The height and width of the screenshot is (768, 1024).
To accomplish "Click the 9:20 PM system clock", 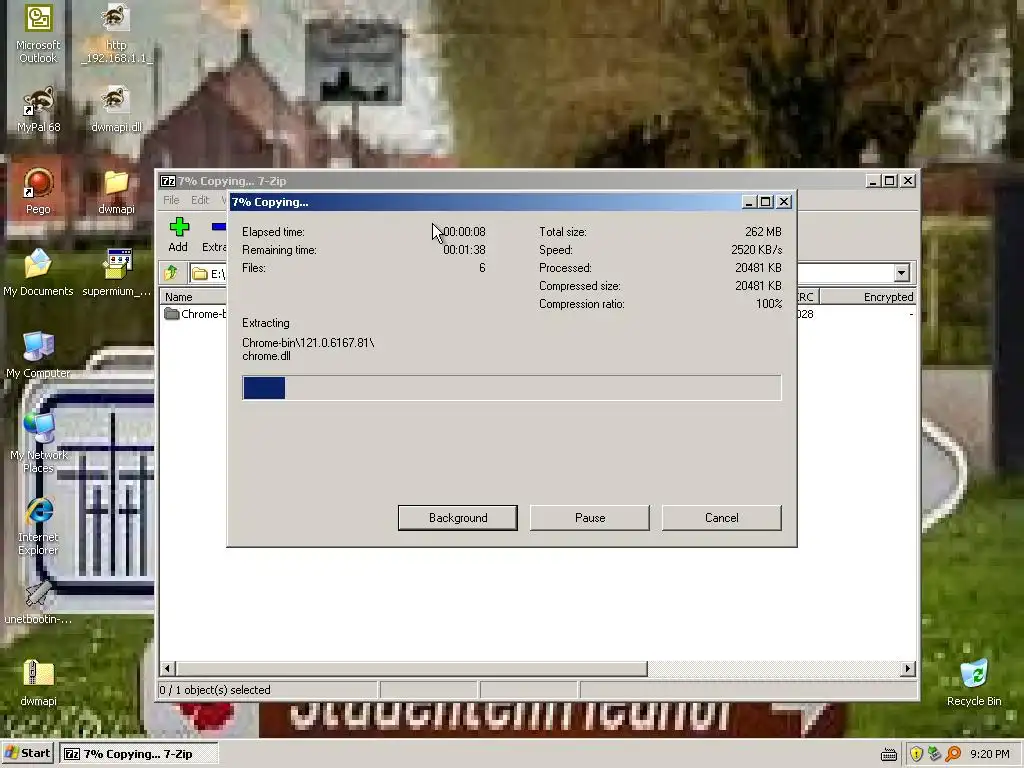I will [989, 754].
